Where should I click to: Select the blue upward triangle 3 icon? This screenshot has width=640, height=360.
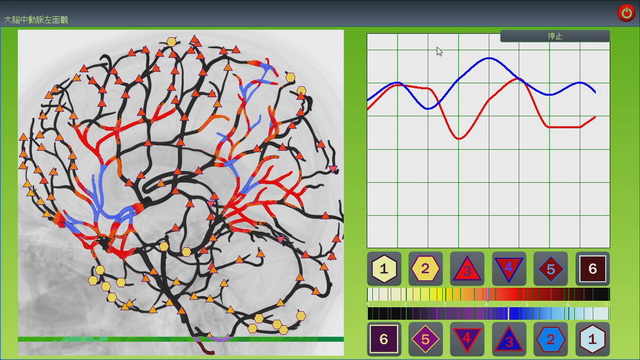(509, 339)
